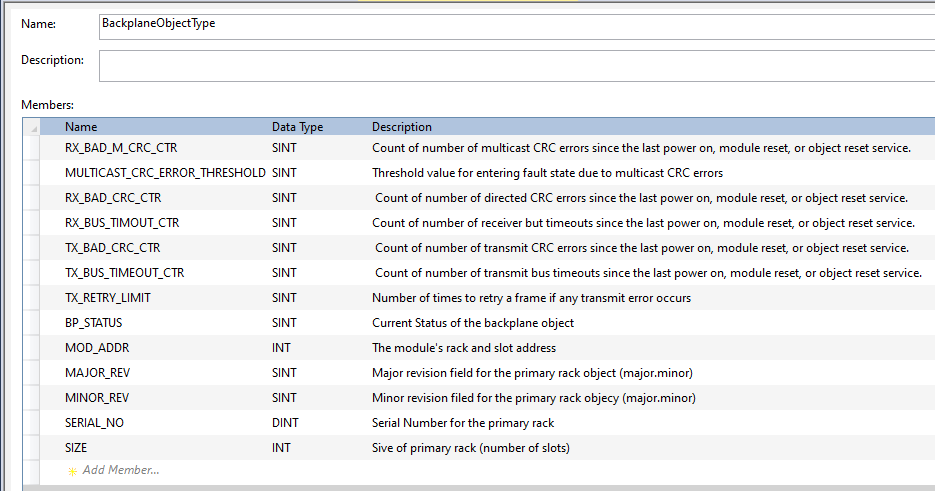Select the RX_BAD_M_CRC_CTR member name
The width and height of the screenshot is (935, 491).
coord(121,148)
